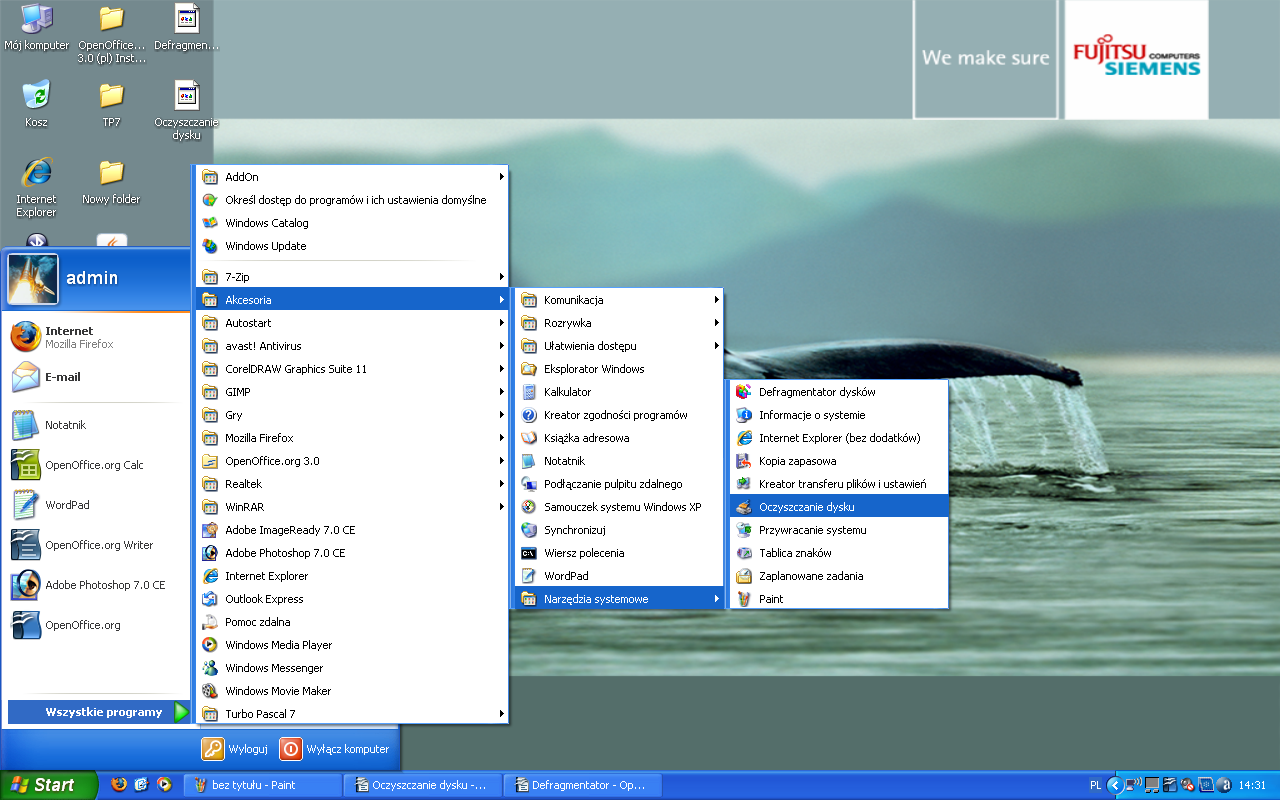Open Internet Mozilla Firefox pinned item
The height and width of the screenshot is (800, 1280).
97,337
